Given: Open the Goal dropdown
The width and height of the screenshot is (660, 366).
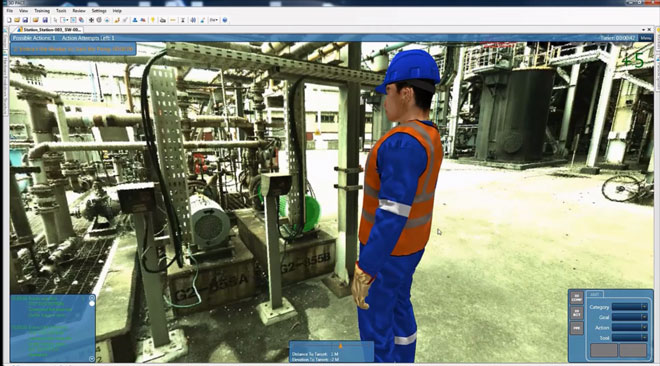Looking at the screenshot, I should [629, 317].
